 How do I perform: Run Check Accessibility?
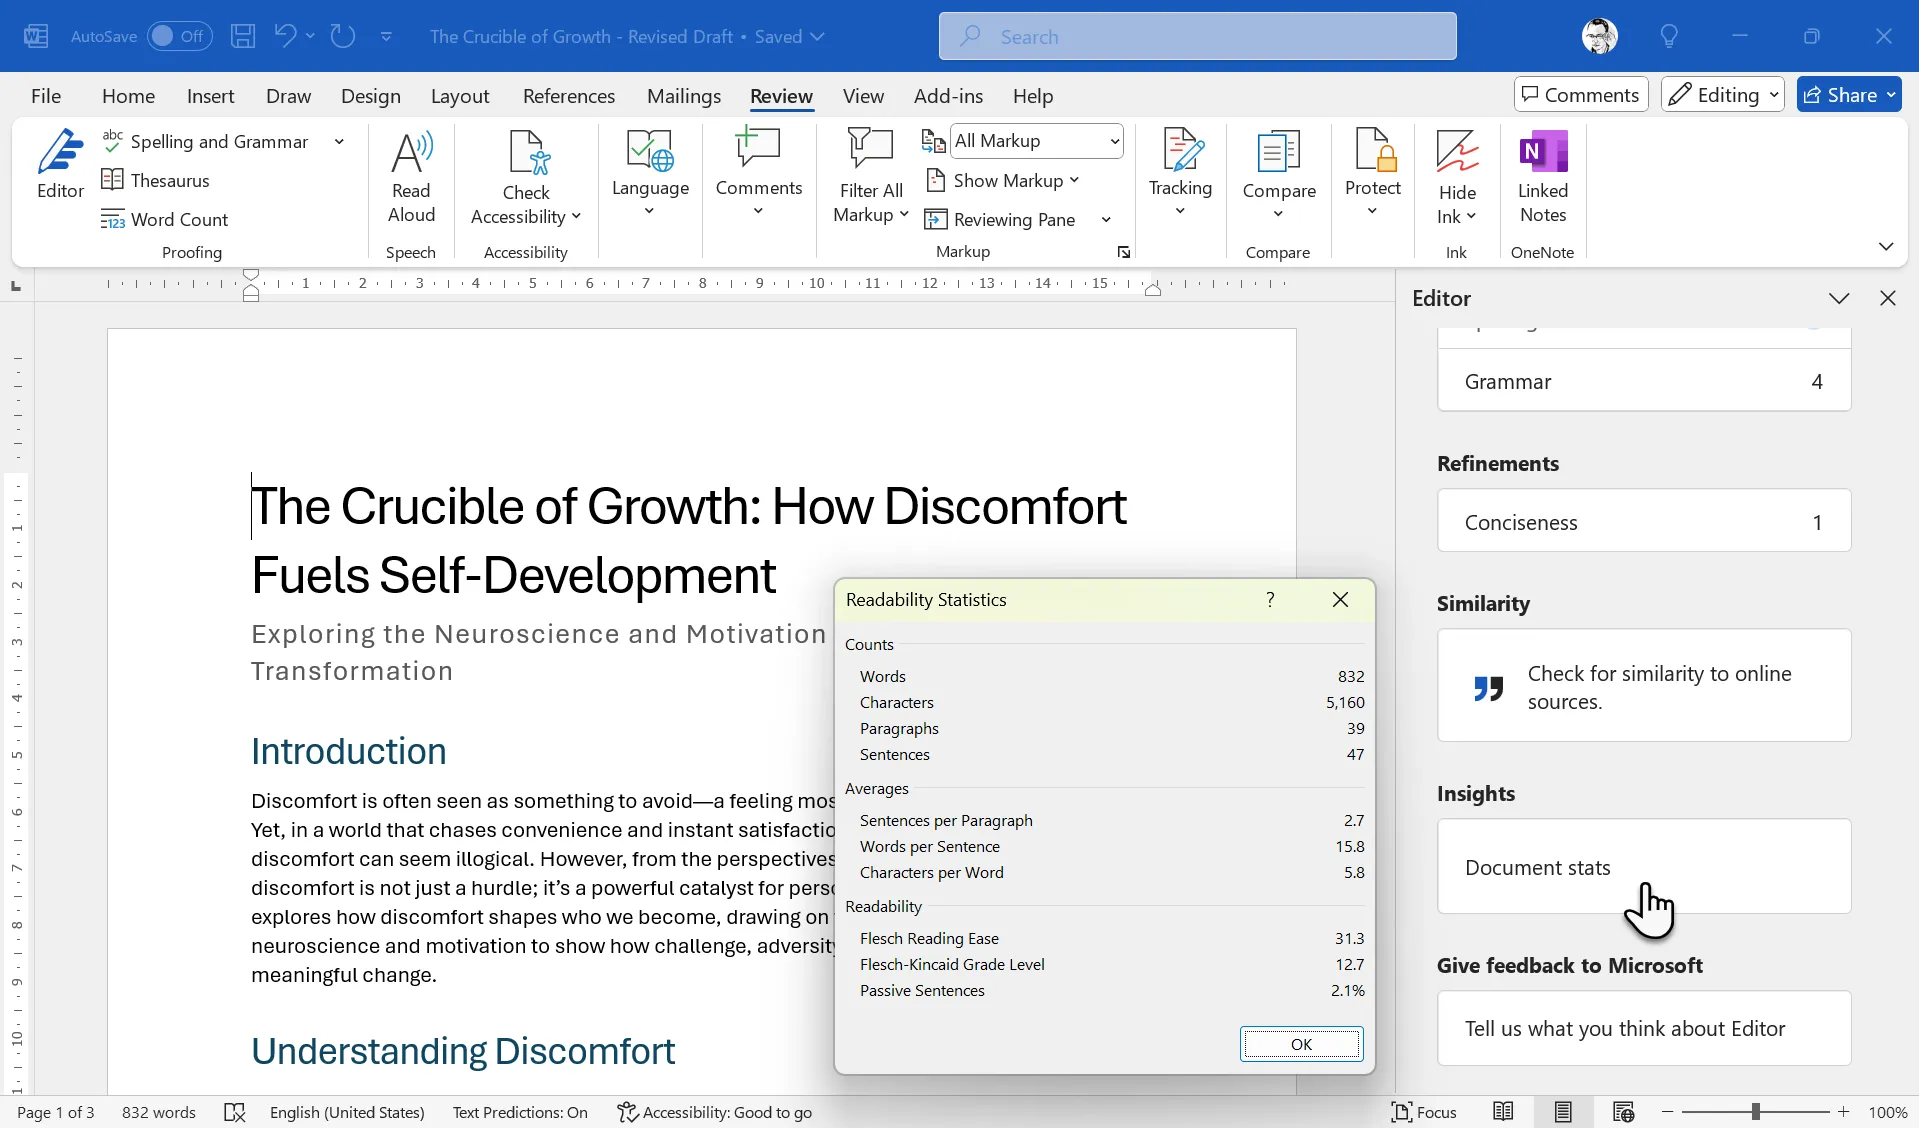[526, 178]
